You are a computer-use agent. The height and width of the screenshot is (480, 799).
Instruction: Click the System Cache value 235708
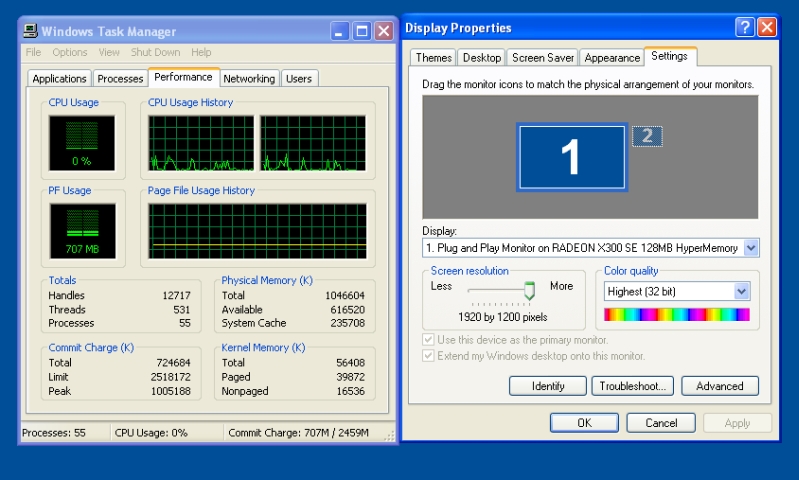348,323
